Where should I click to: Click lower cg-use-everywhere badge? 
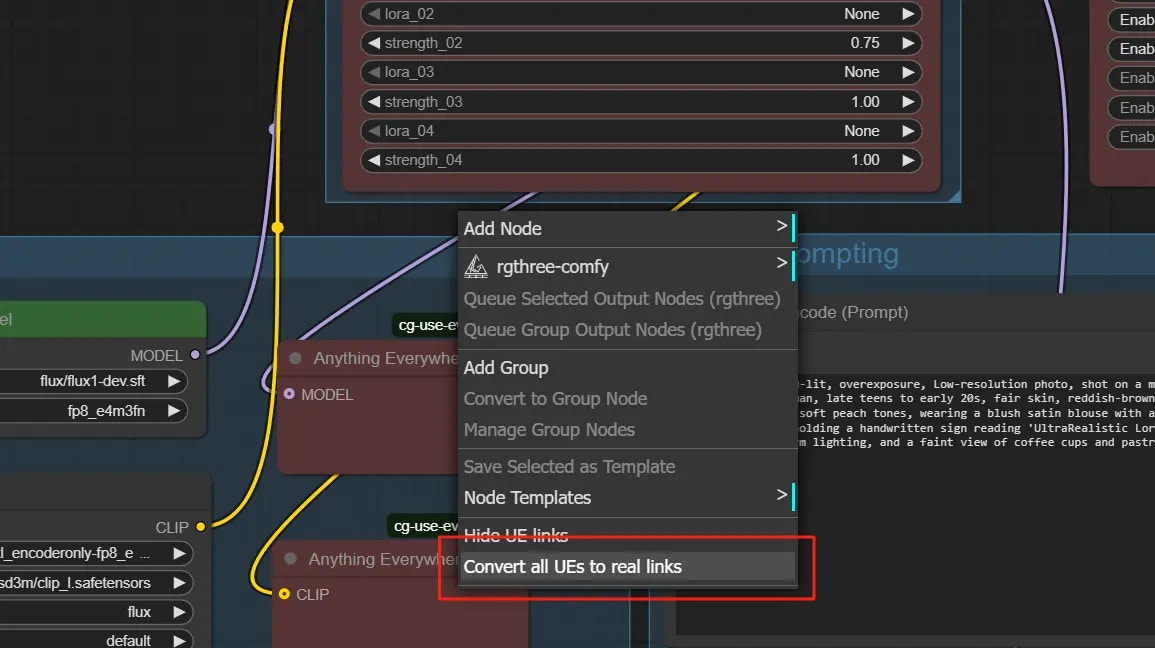coord(424,526)
